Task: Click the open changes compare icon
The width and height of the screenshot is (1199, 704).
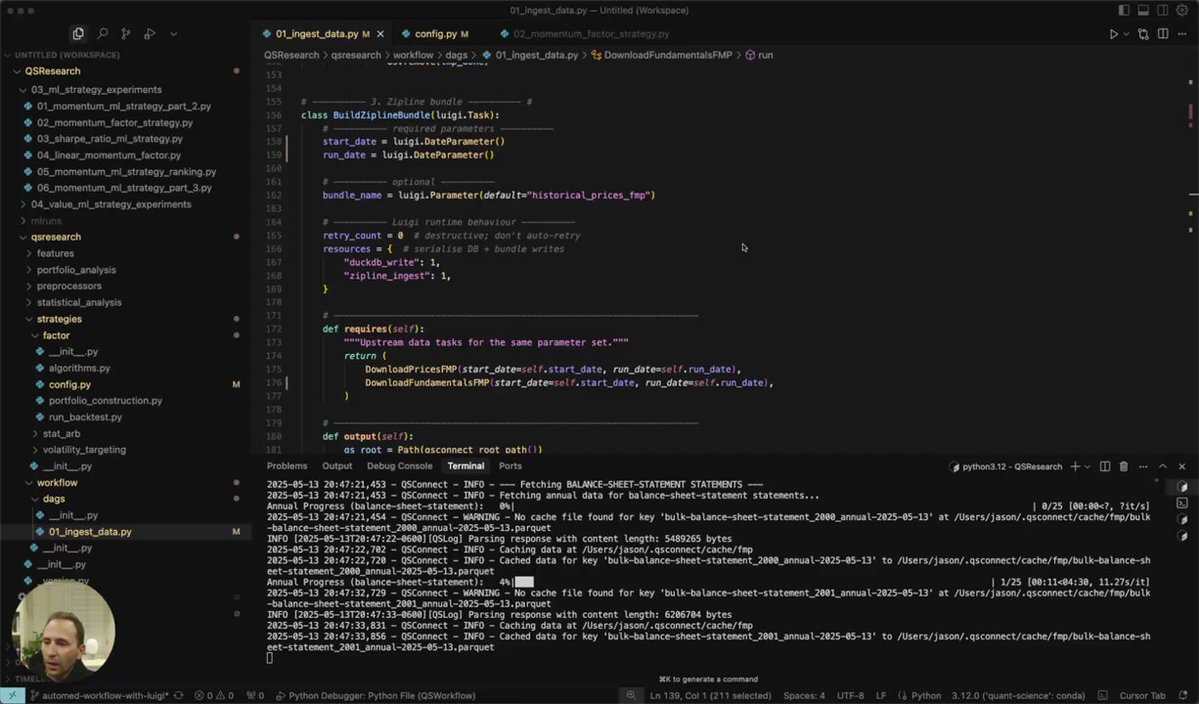Action: pos(1143,34)
